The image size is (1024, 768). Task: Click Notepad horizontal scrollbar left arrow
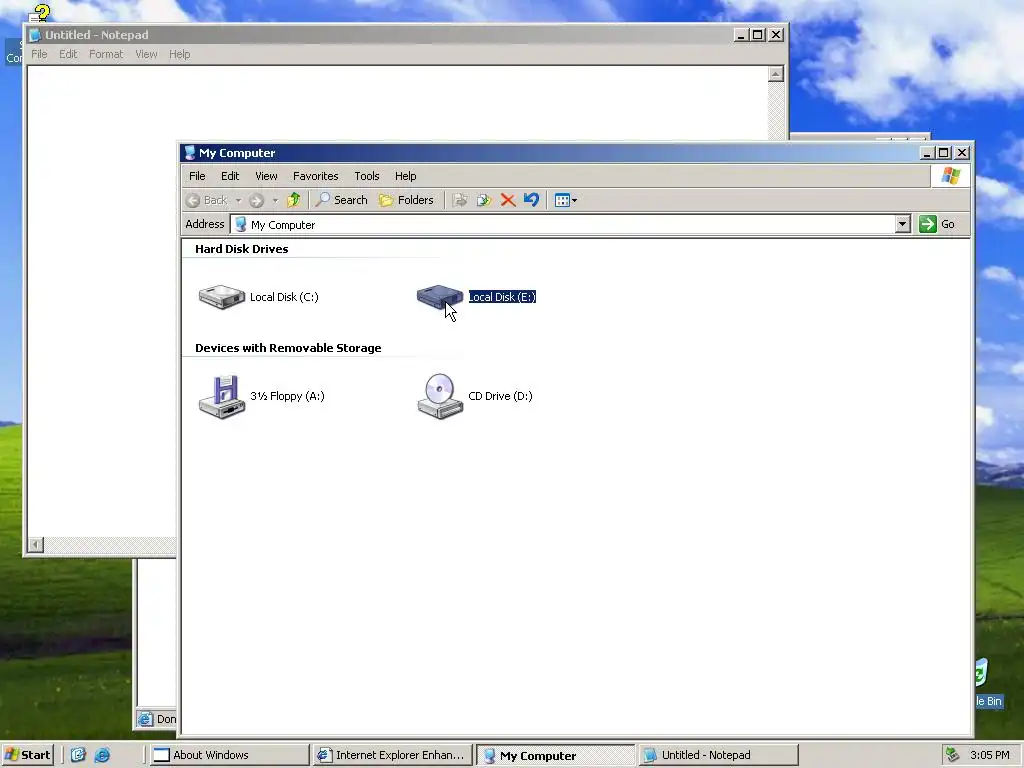[x=36, y=545]
